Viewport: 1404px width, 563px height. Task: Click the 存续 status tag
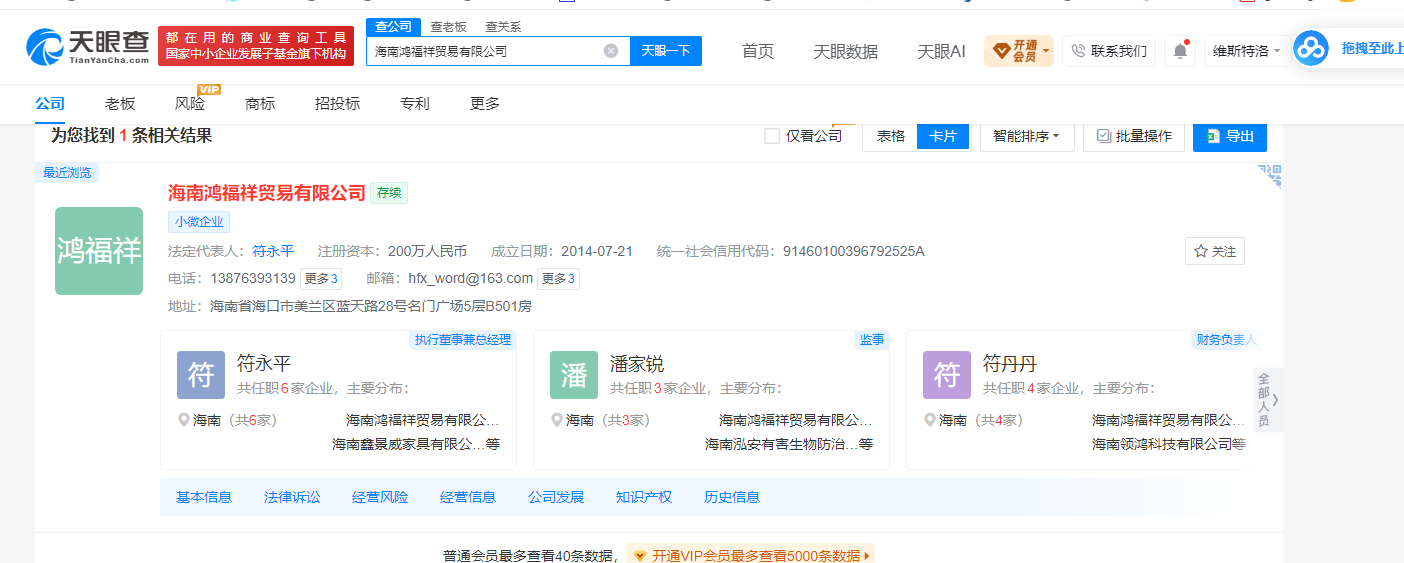389,193
